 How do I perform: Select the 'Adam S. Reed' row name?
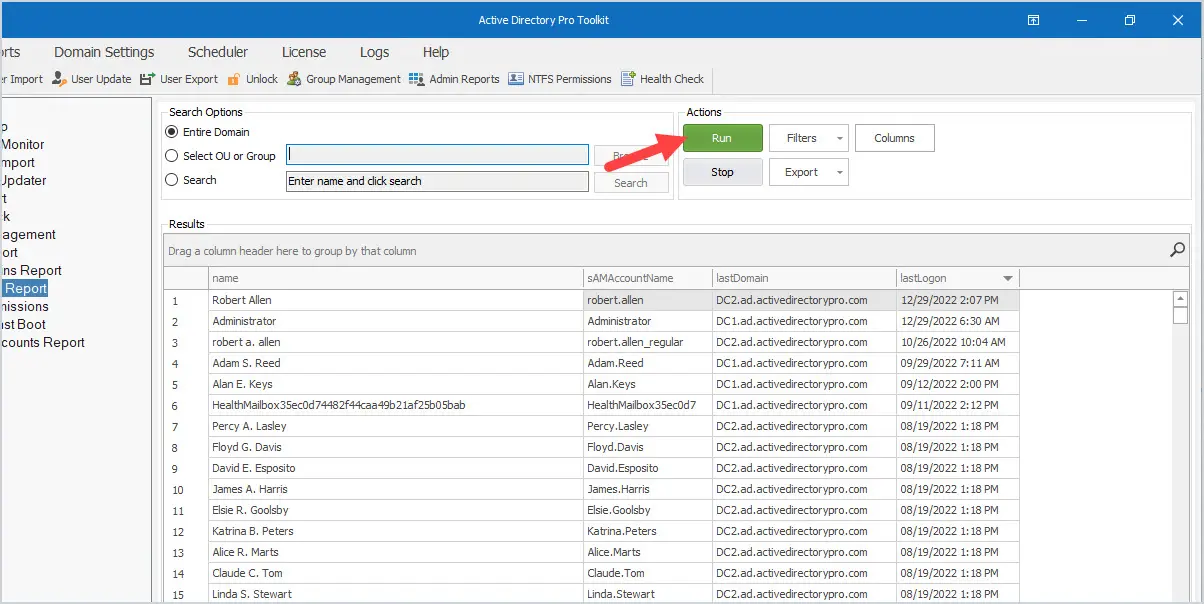[x=395, y=363]
